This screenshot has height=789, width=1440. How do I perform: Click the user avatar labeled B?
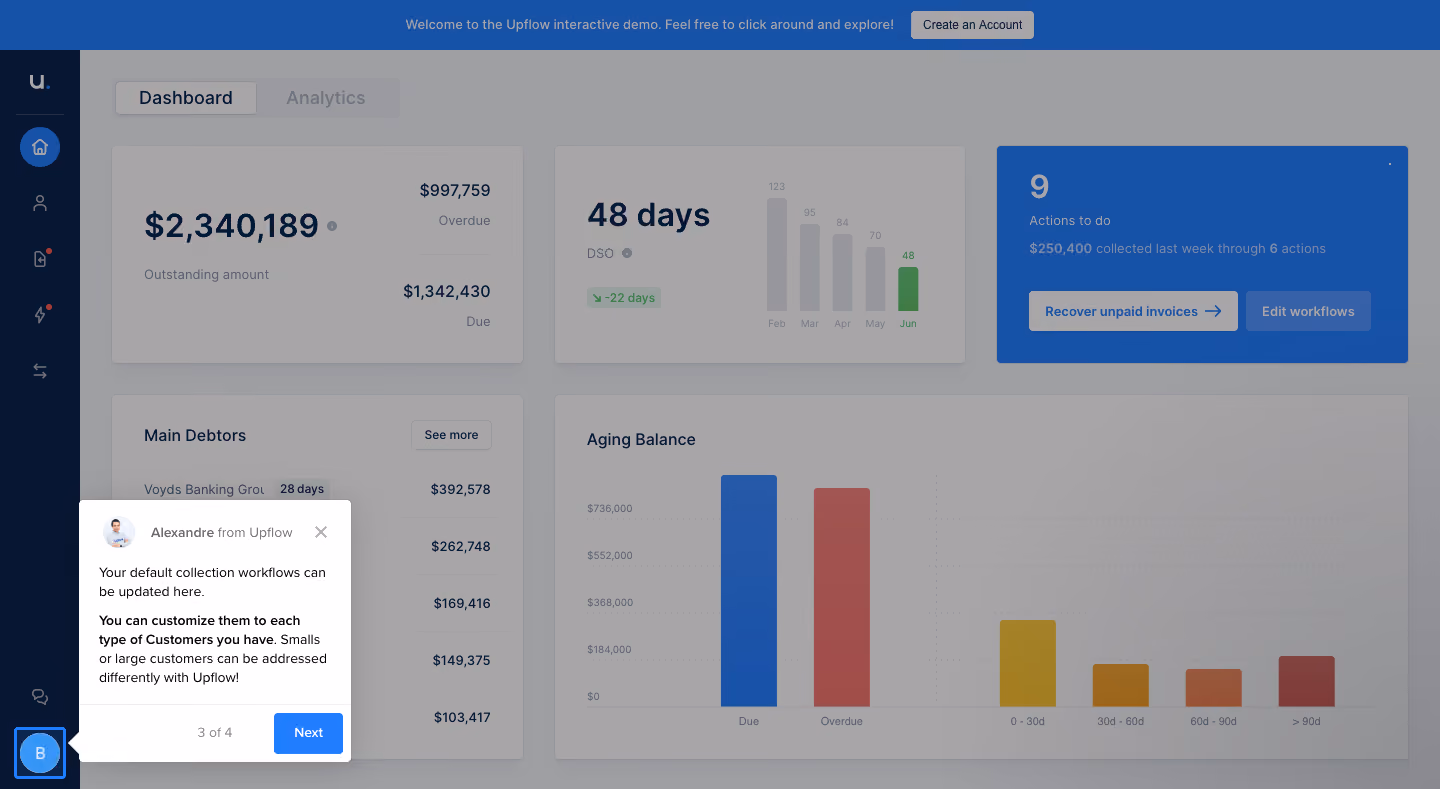click(x=40, y=753)
